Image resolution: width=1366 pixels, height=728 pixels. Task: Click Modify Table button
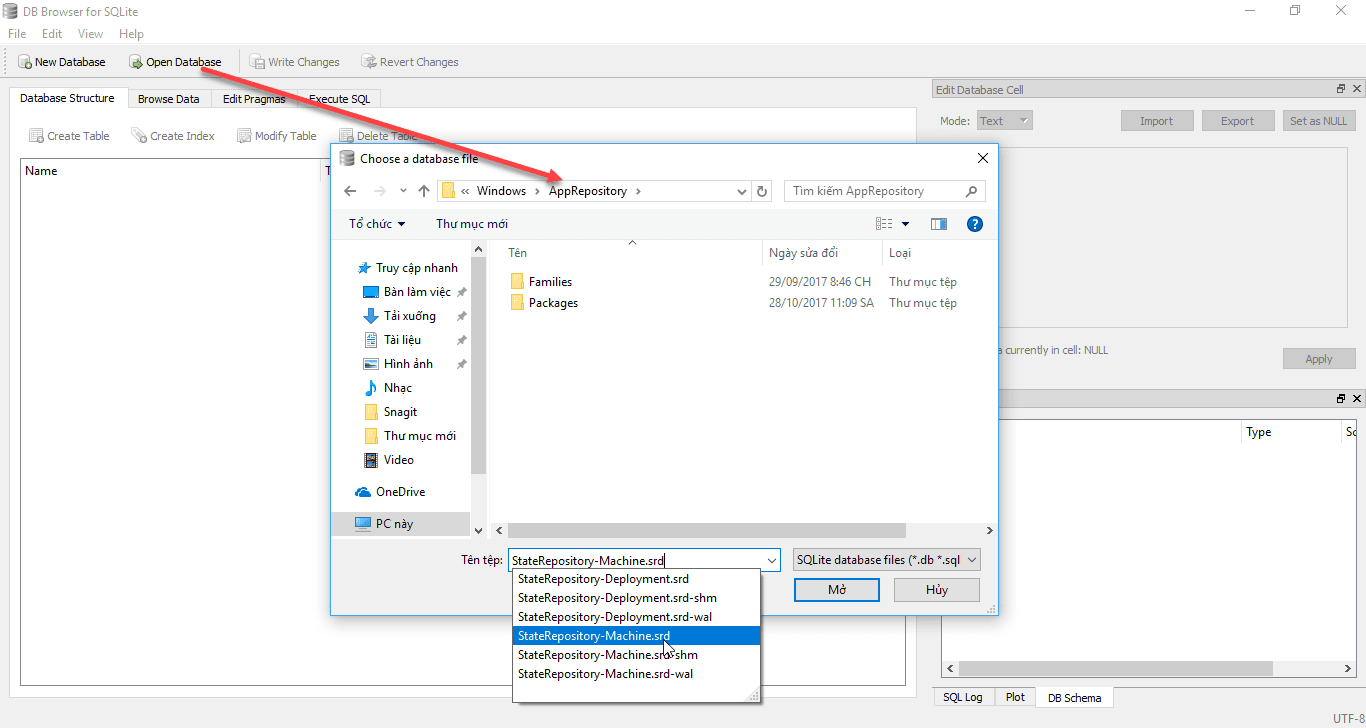pos(277,136)
